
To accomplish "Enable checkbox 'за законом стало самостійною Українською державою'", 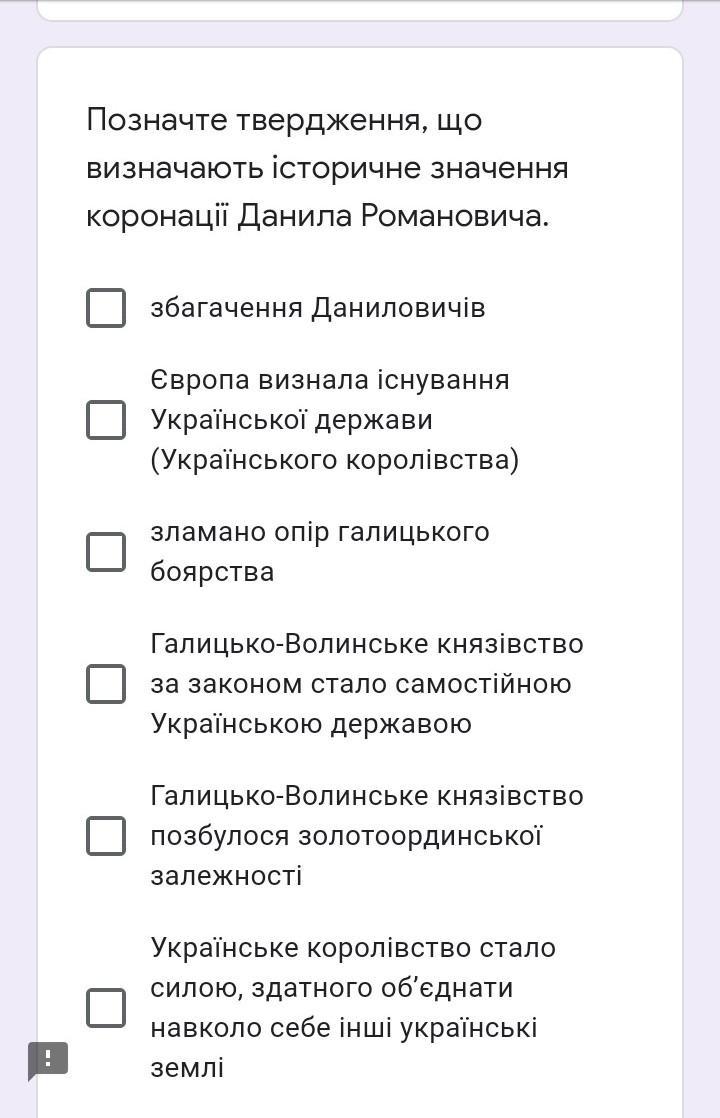I will click(106, 684).
